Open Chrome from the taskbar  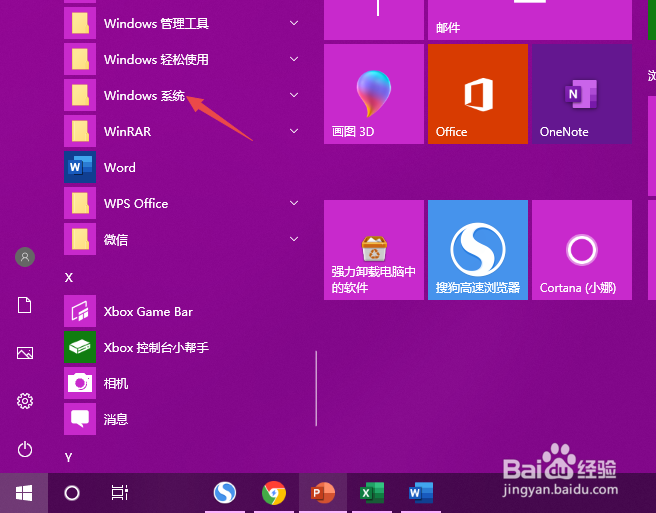coord(274,492)
